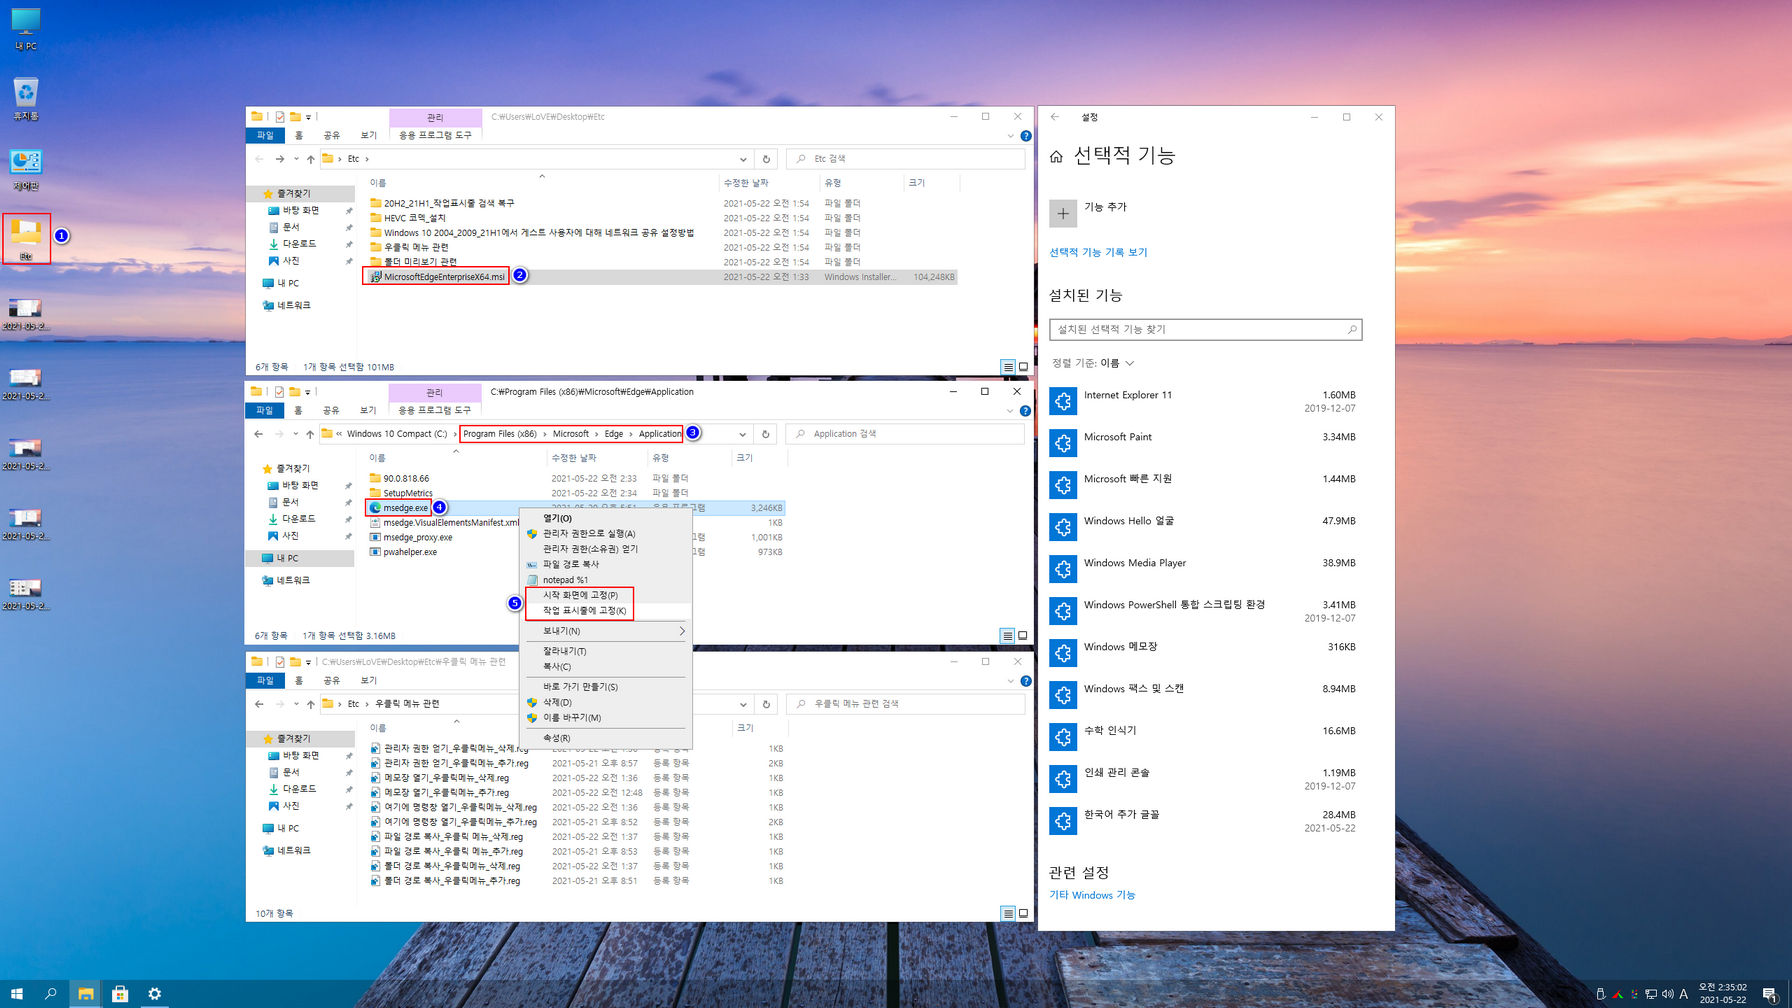Click the 설치된 선택적 기능 찾기 search box
Viewport: 1792px width, 1008px height.
pos(1205,329)
